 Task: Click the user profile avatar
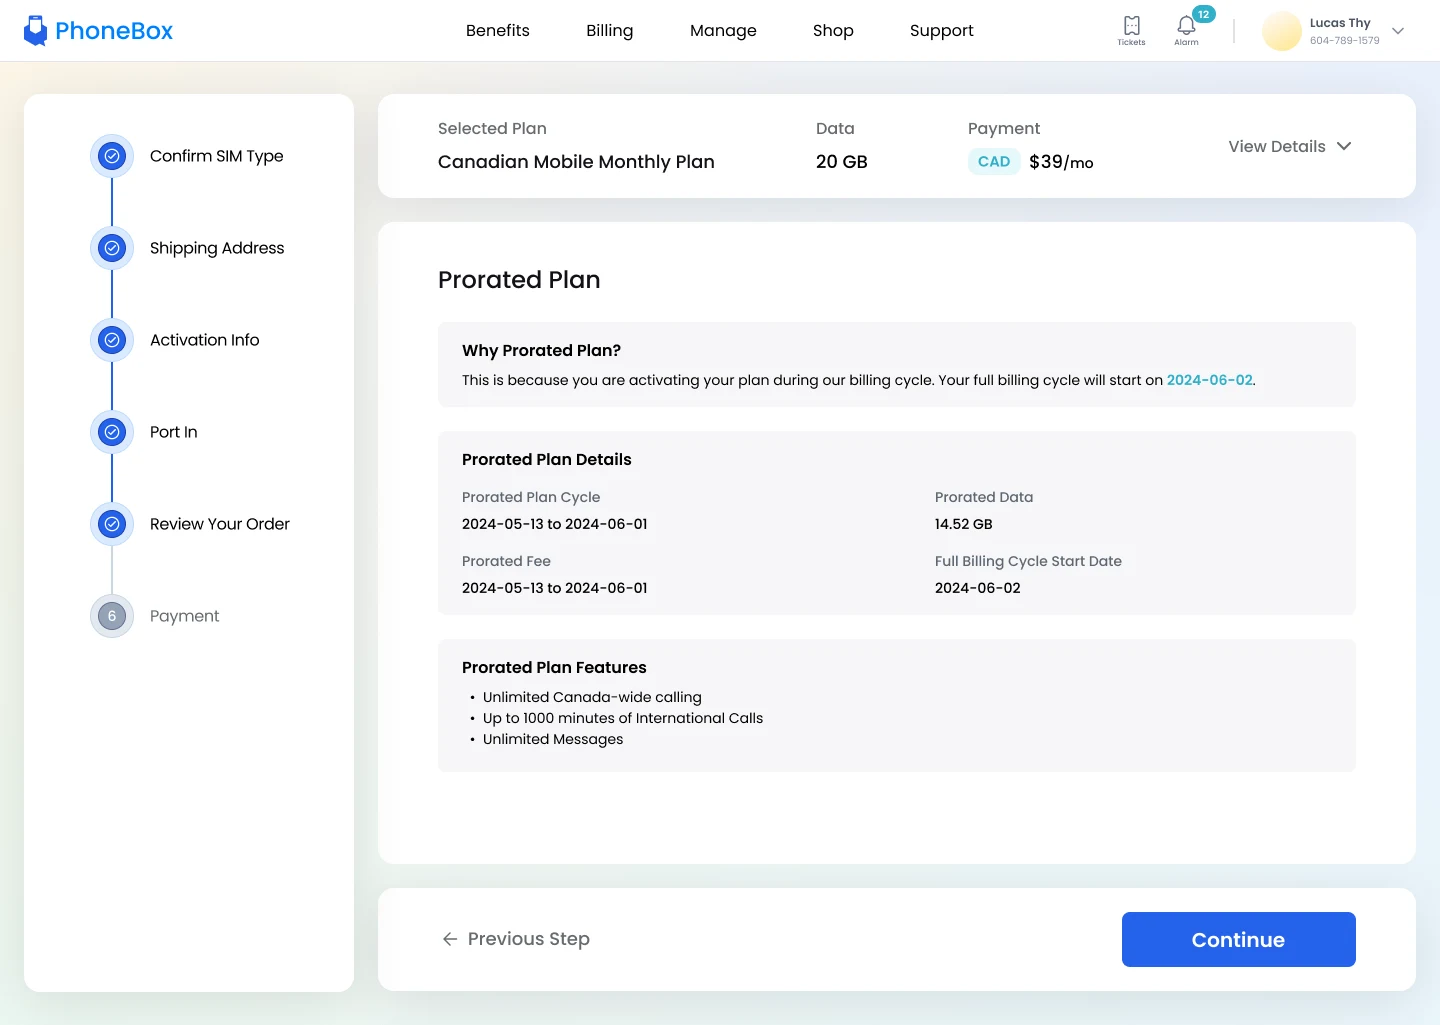1282,31
